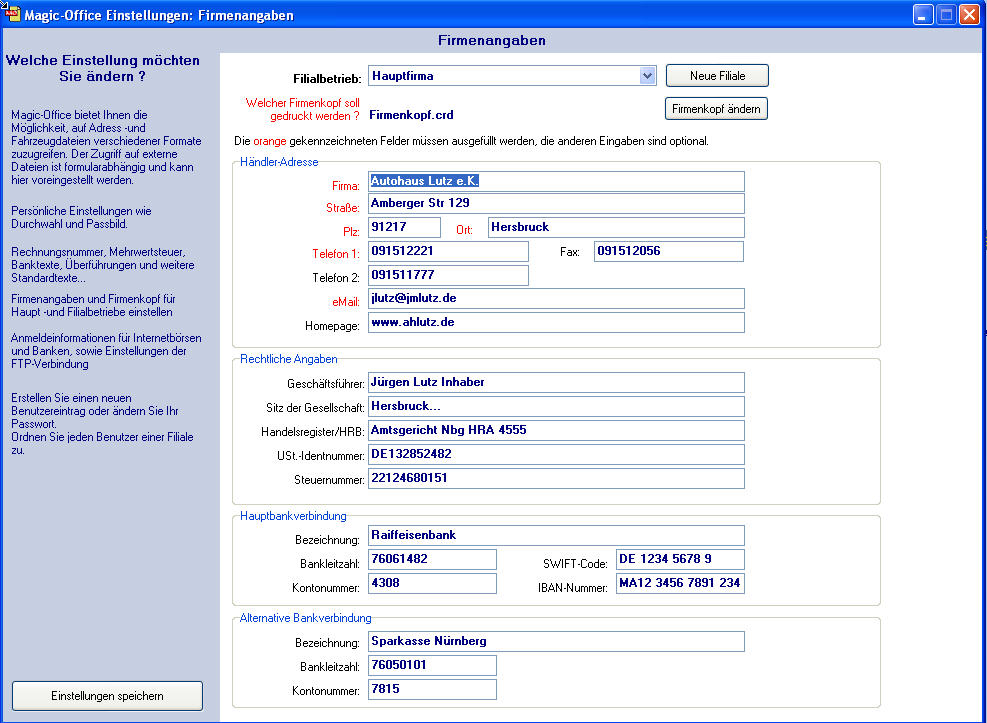The width and height of the screenshot is (987, 723).
Task: Select the Firma field Autohaus Lutz e.K.
Action: click(556, 181)
